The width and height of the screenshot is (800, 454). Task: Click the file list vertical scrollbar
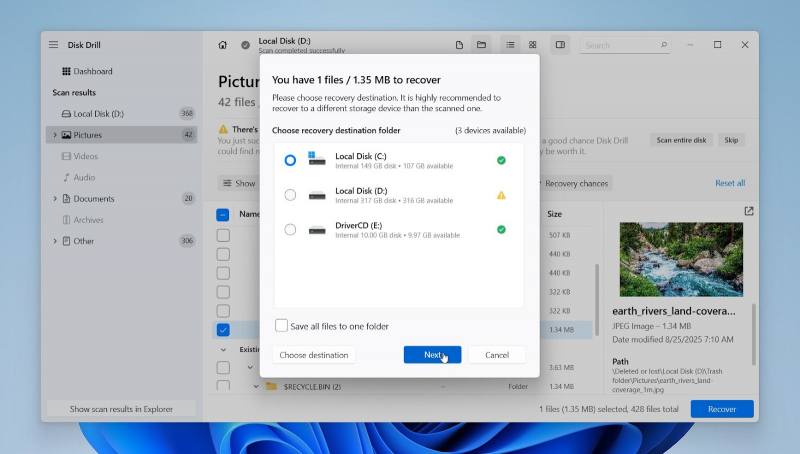pyautogui.click(x=597, y=300)
